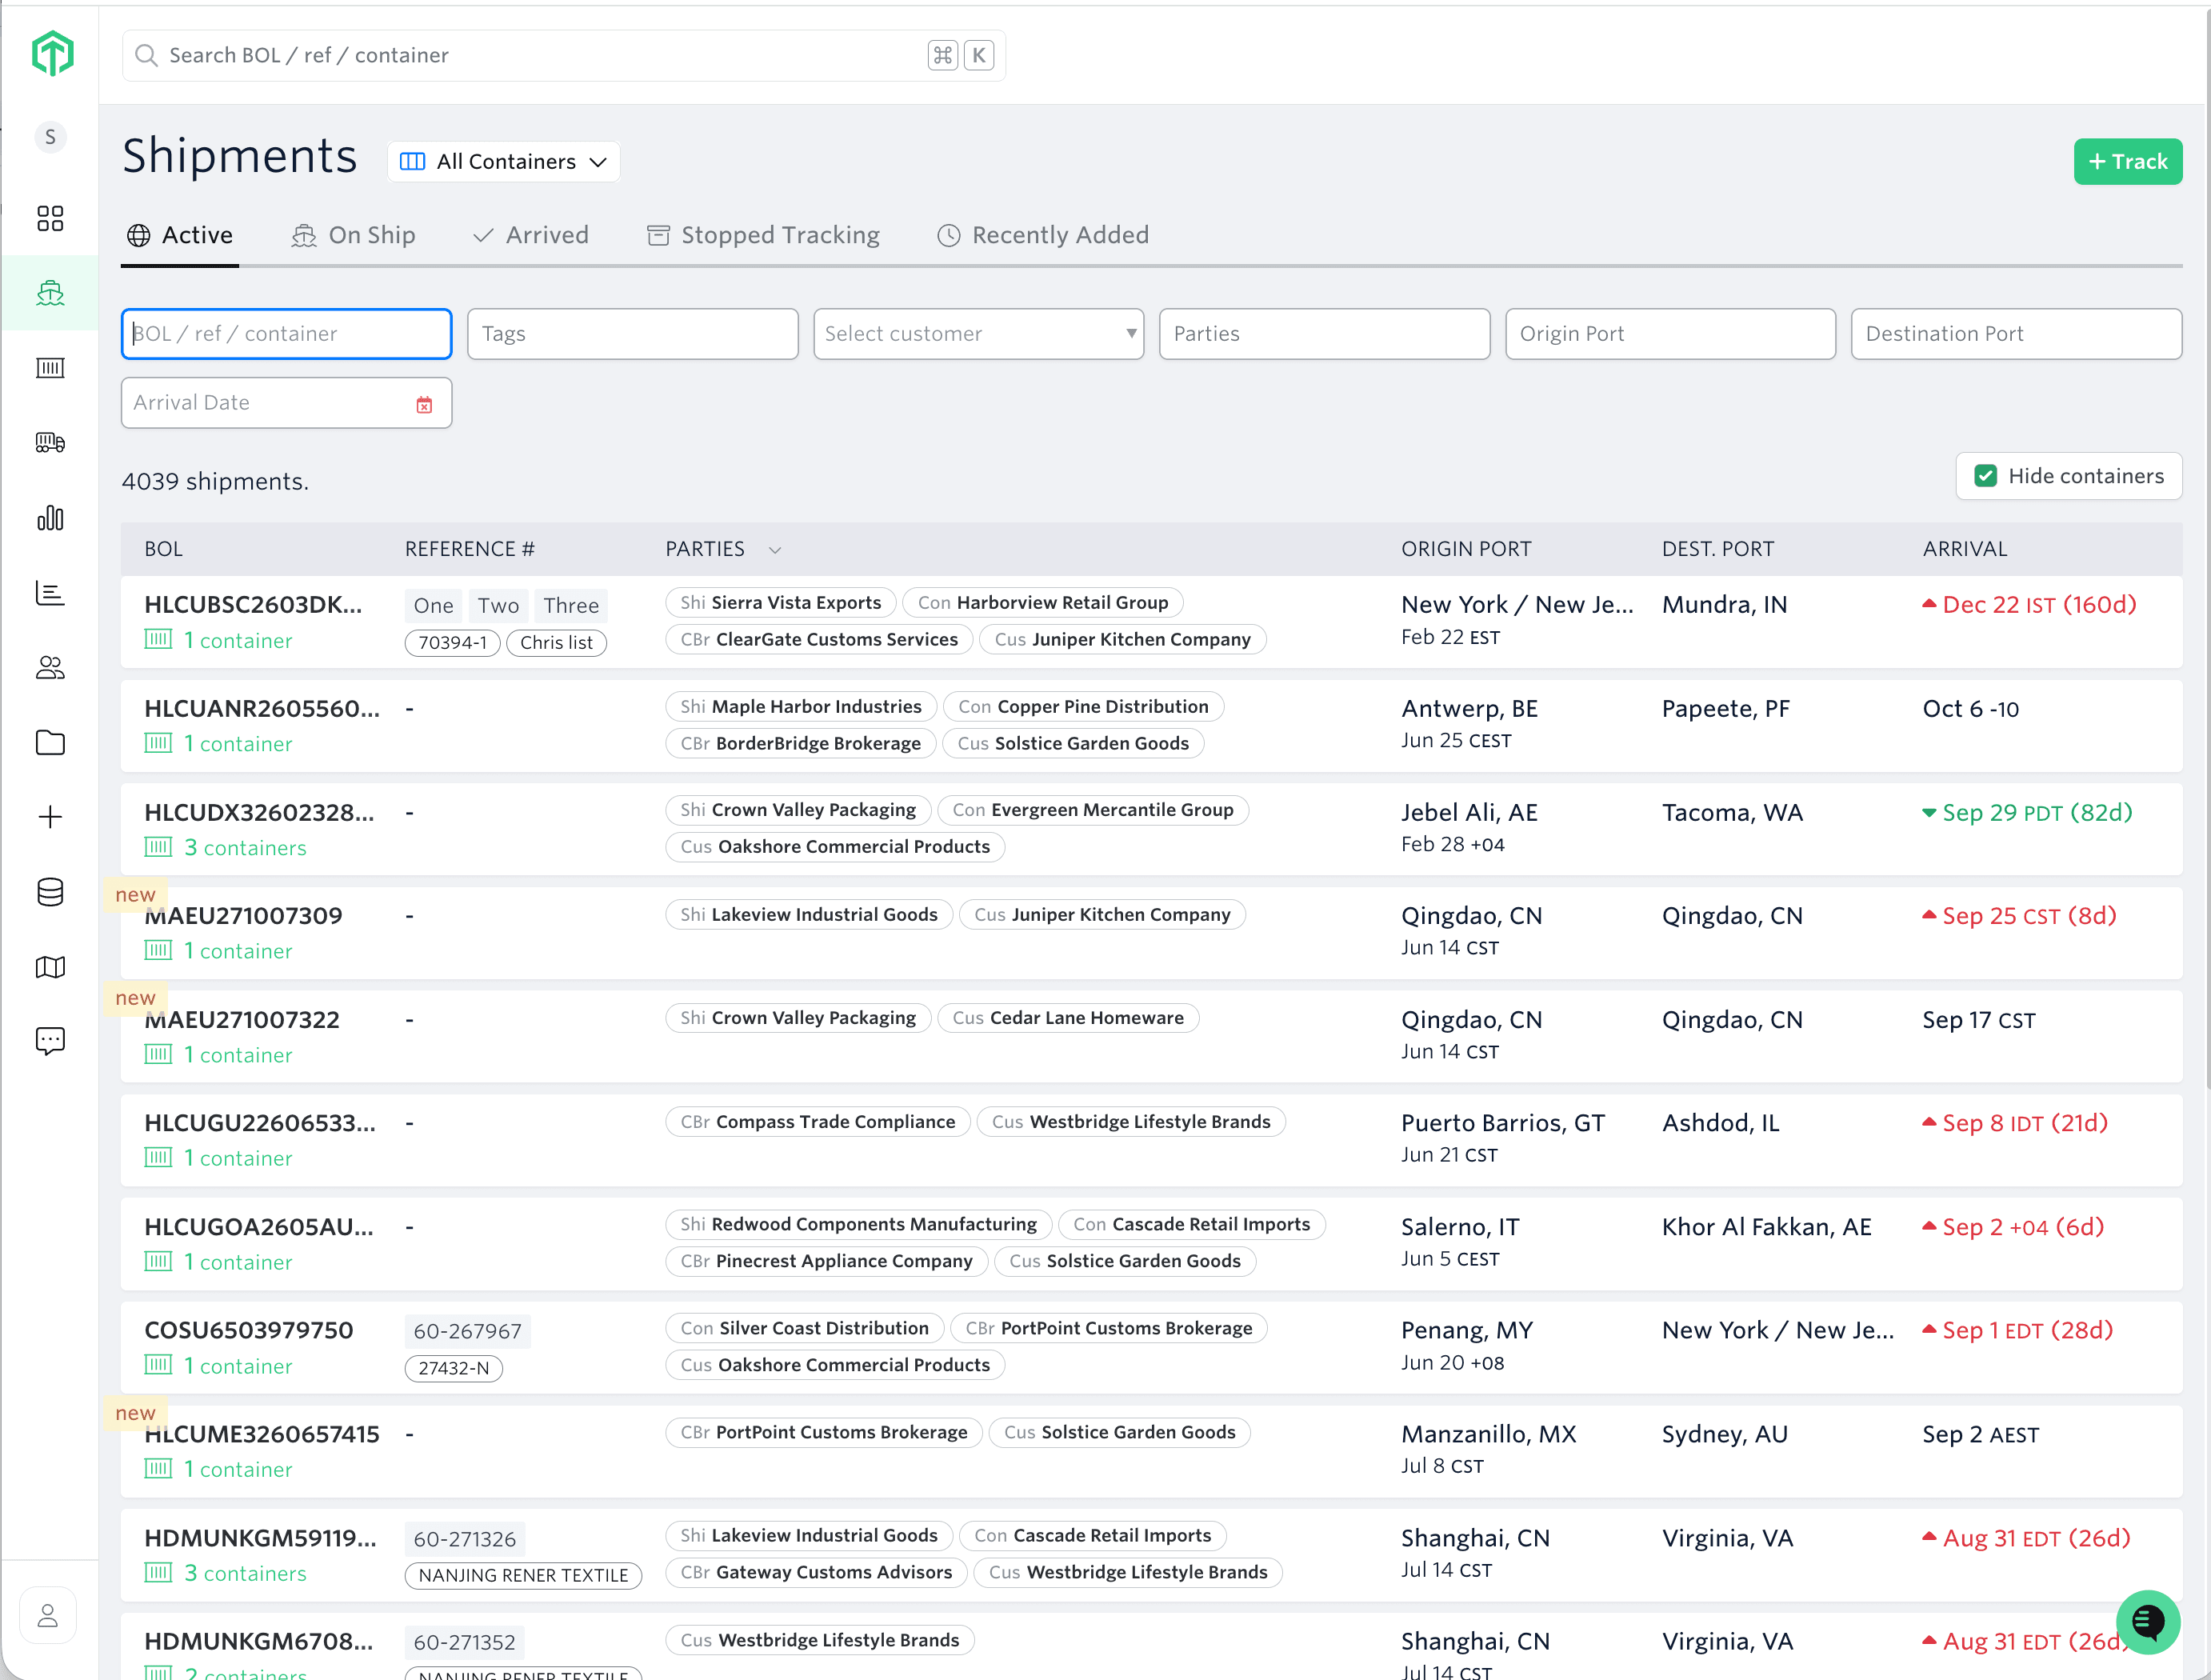Open the database stack icon in sidebar
Screen dimensions: 2211x1680
click(x=50, y=892)
